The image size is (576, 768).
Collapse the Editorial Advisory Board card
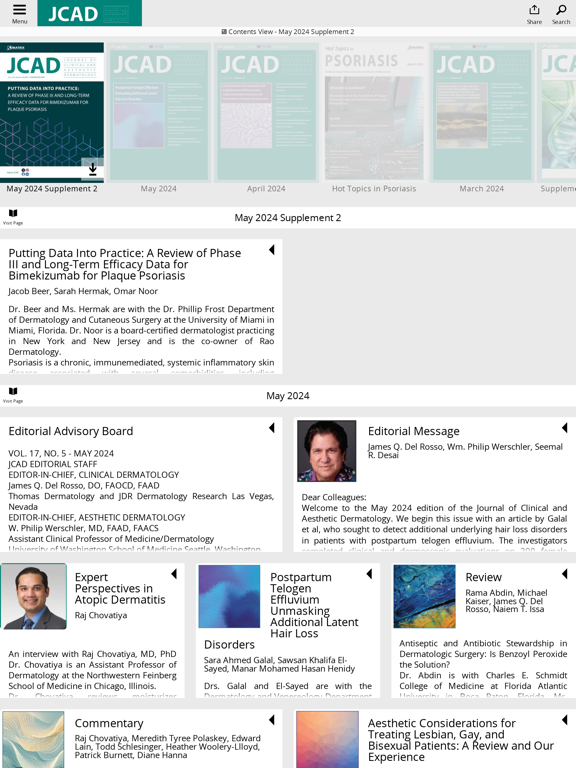click(271, 428)
